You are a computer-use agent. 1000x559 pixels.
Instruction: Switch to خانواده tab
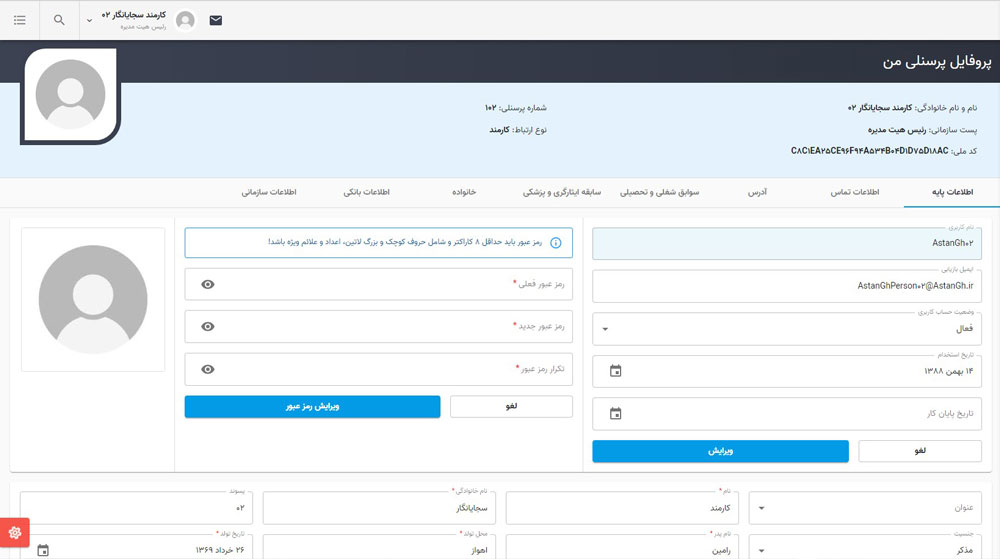[464, 192]
